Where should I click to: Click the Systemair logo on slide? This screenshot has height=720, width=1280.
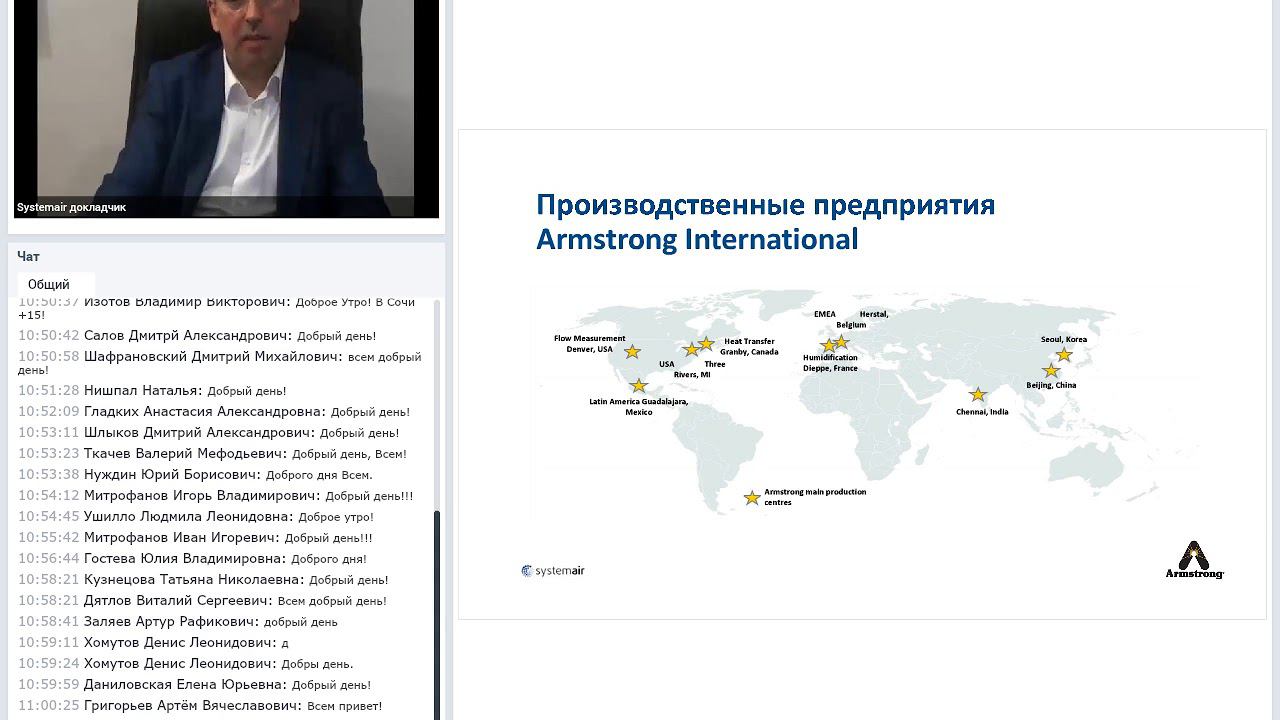pos(552,571)
